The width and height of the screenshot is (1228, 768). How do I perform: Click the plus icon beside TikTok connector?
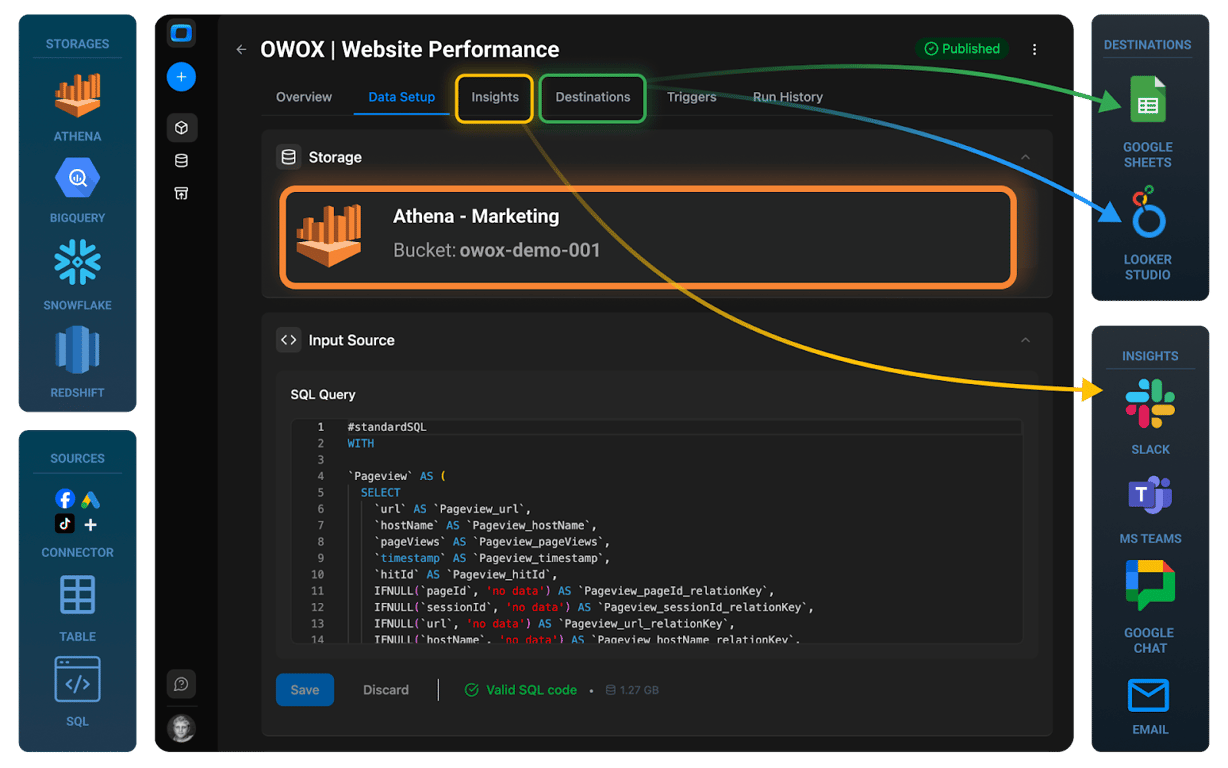coord(91,524)
